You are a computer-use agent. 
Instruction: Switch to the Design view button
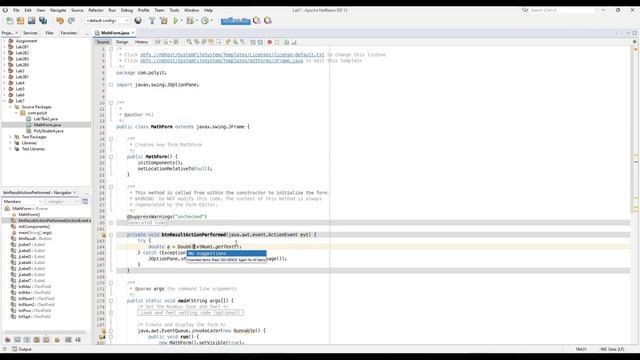122,42
